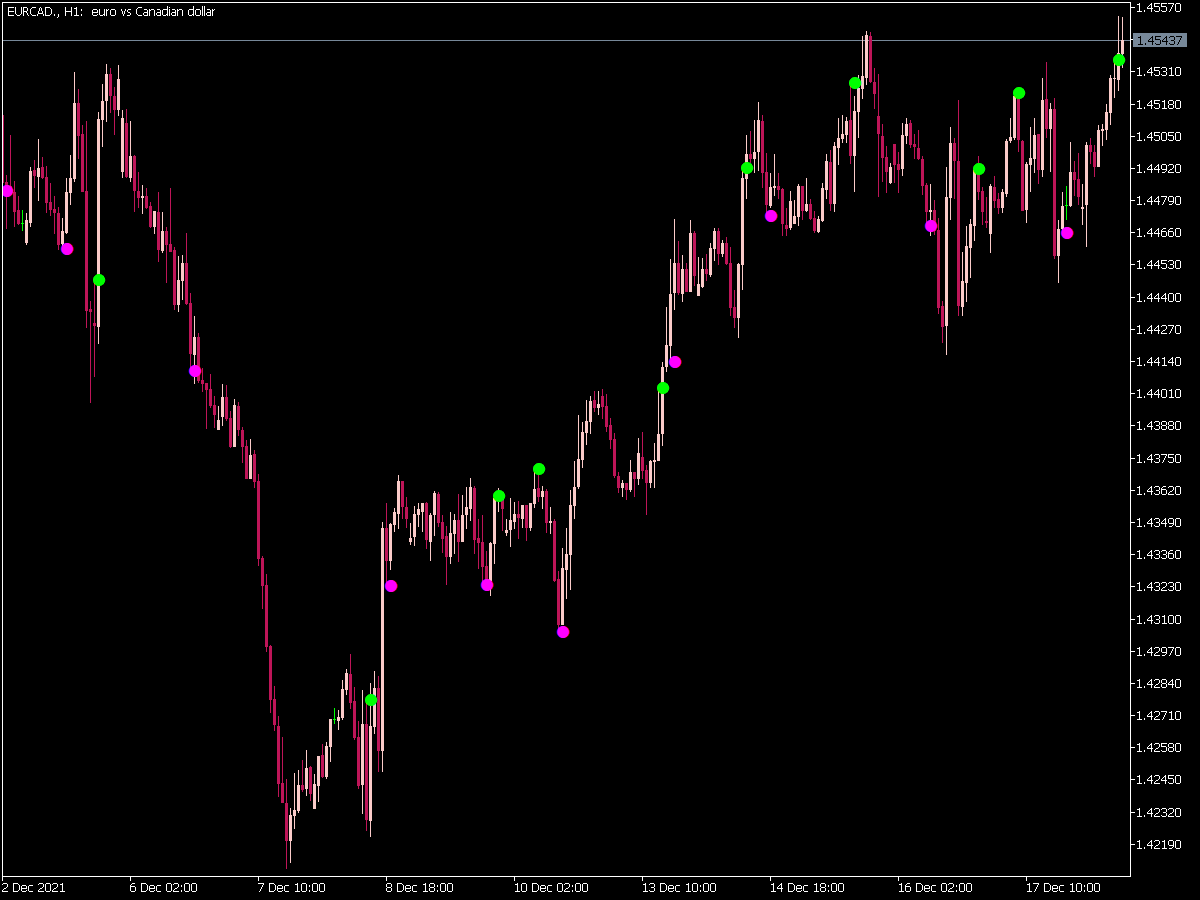Viewport: 1200px width, 900px height.
Task: Click the 1.43620 price scale label
Action: pyautogui.click(x=1161, y=490)
